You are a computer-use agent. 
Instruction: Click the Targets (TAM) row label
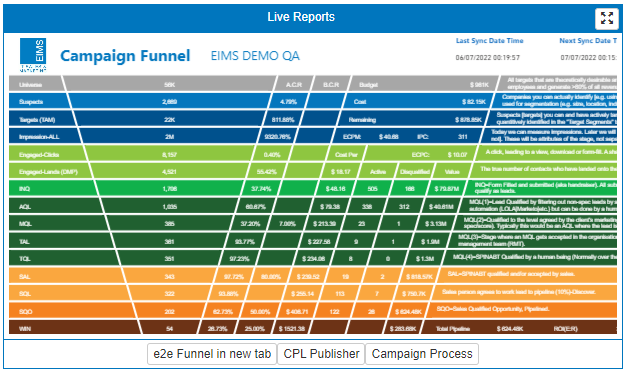(x=37, y=120)
